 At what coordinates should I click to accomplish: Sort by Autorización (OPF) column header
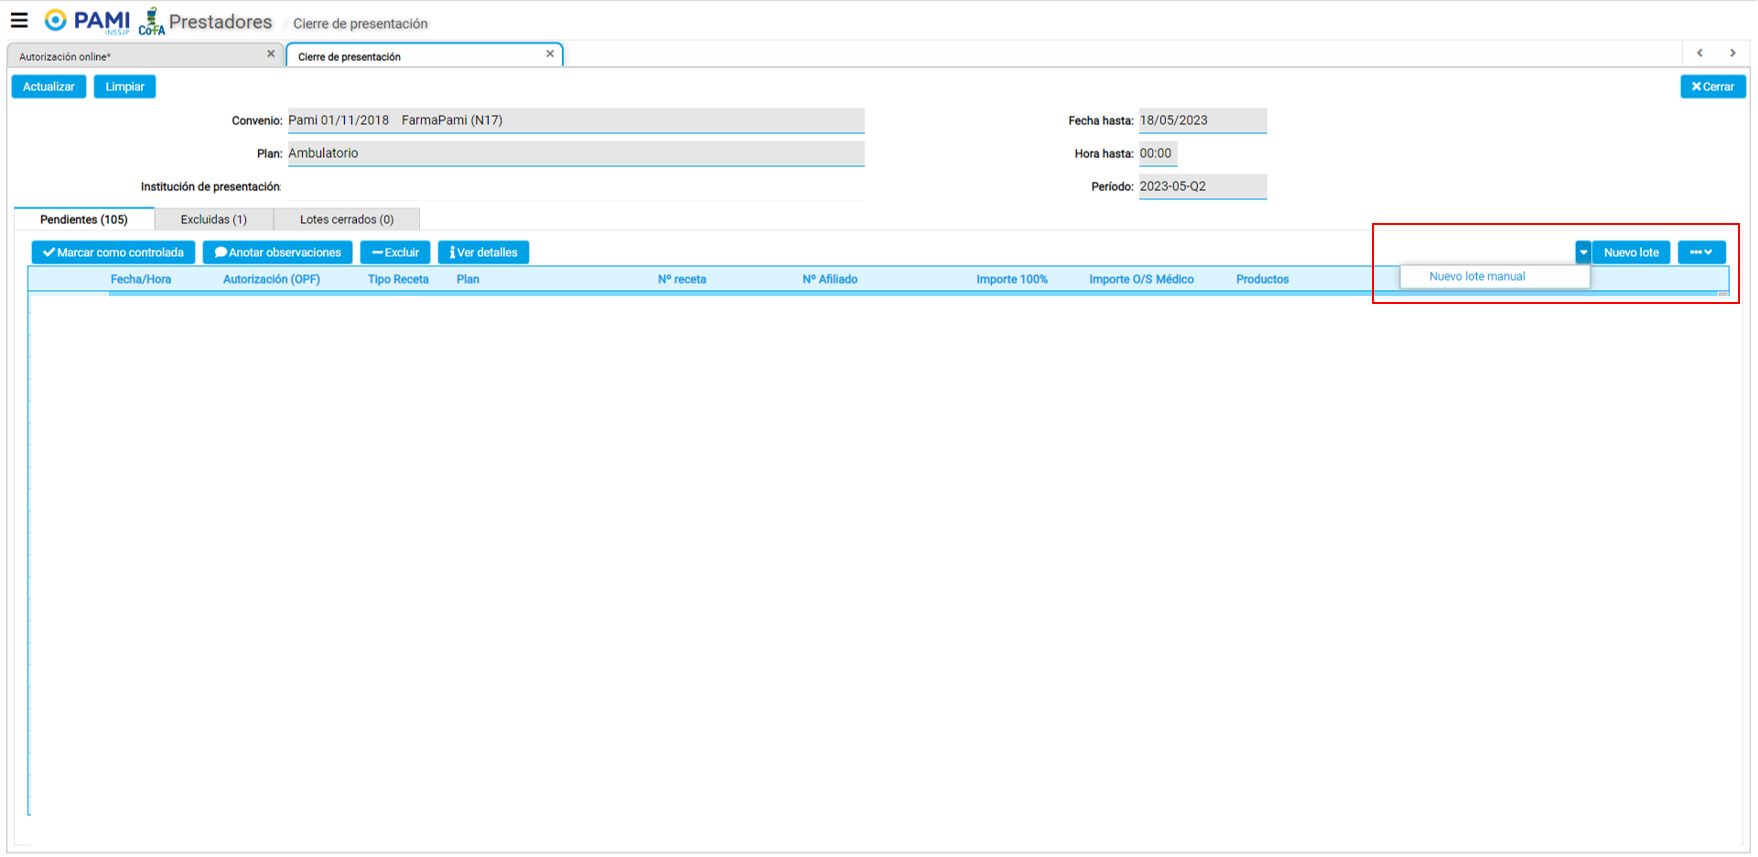coord(271,280)
